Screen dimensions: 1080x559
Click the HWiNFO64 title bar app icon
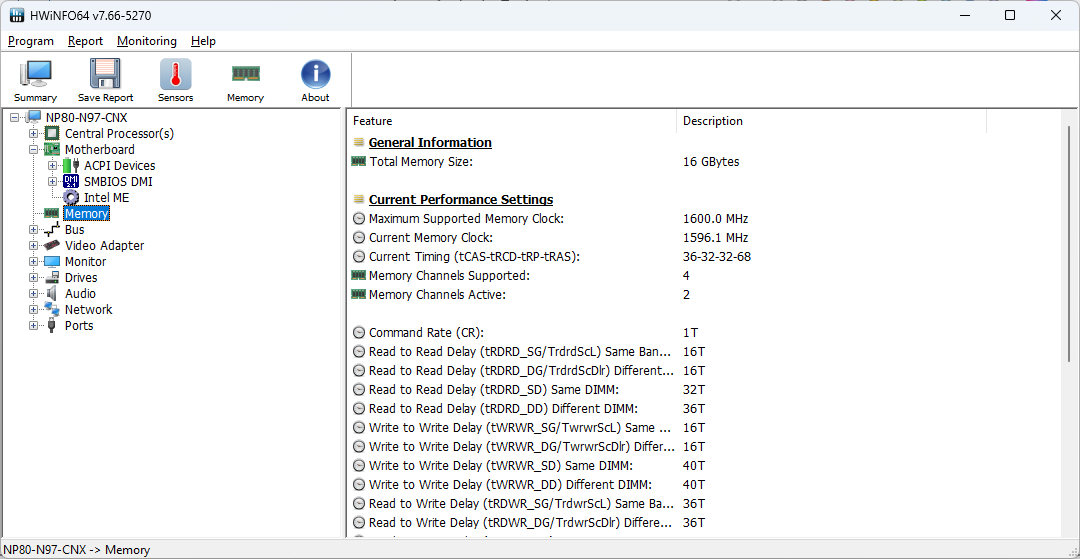(x=15, y=15)
